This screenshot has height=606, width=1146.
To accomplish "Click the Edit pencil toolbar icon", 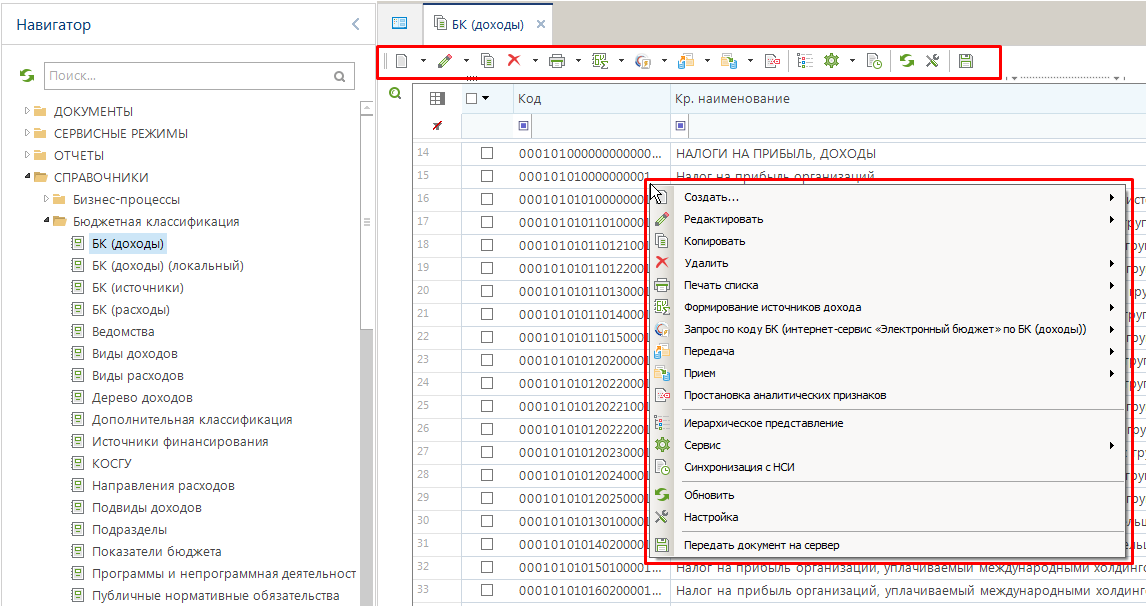I will pyautogui.click(x=444, y=61).
